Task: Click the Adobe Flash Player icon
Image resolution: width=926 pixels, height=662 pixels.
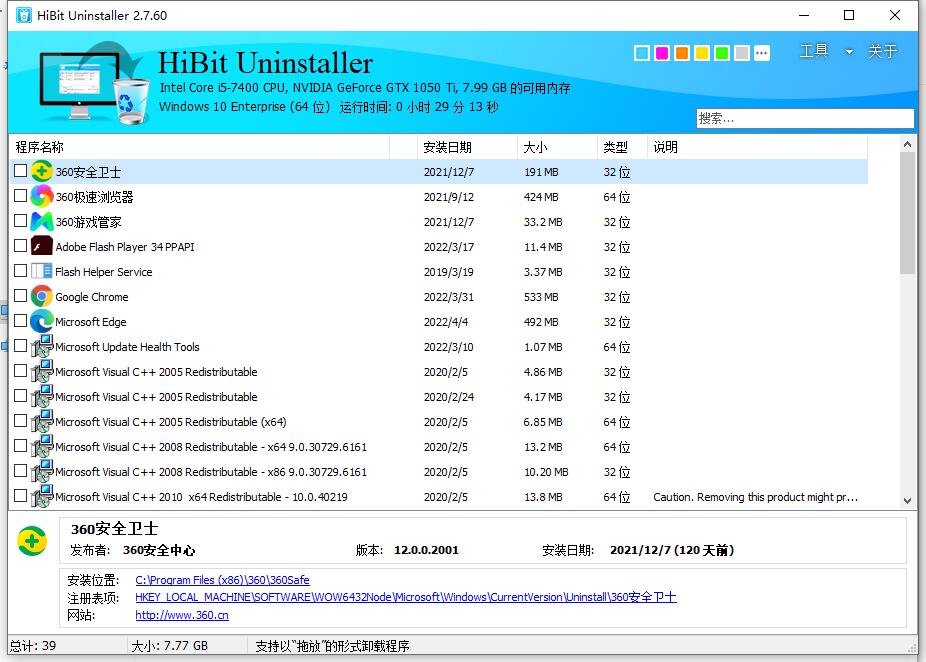Action: tap(41, 247)
